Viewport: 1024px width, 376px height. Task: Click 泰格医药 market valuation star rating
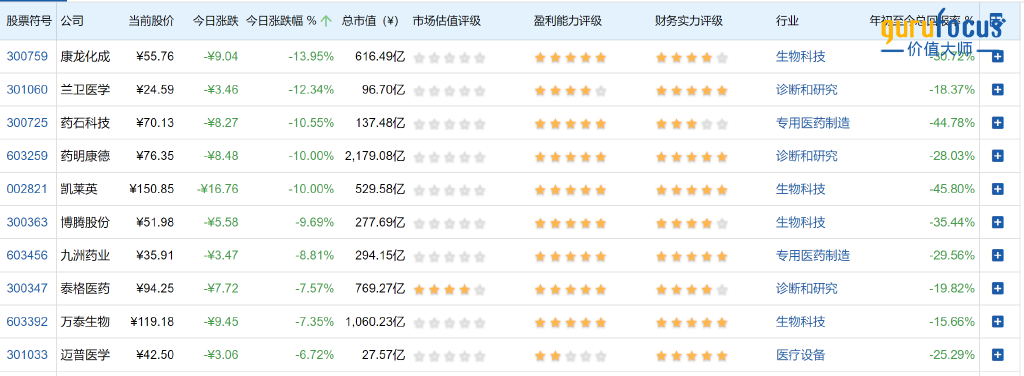[450, 289]
